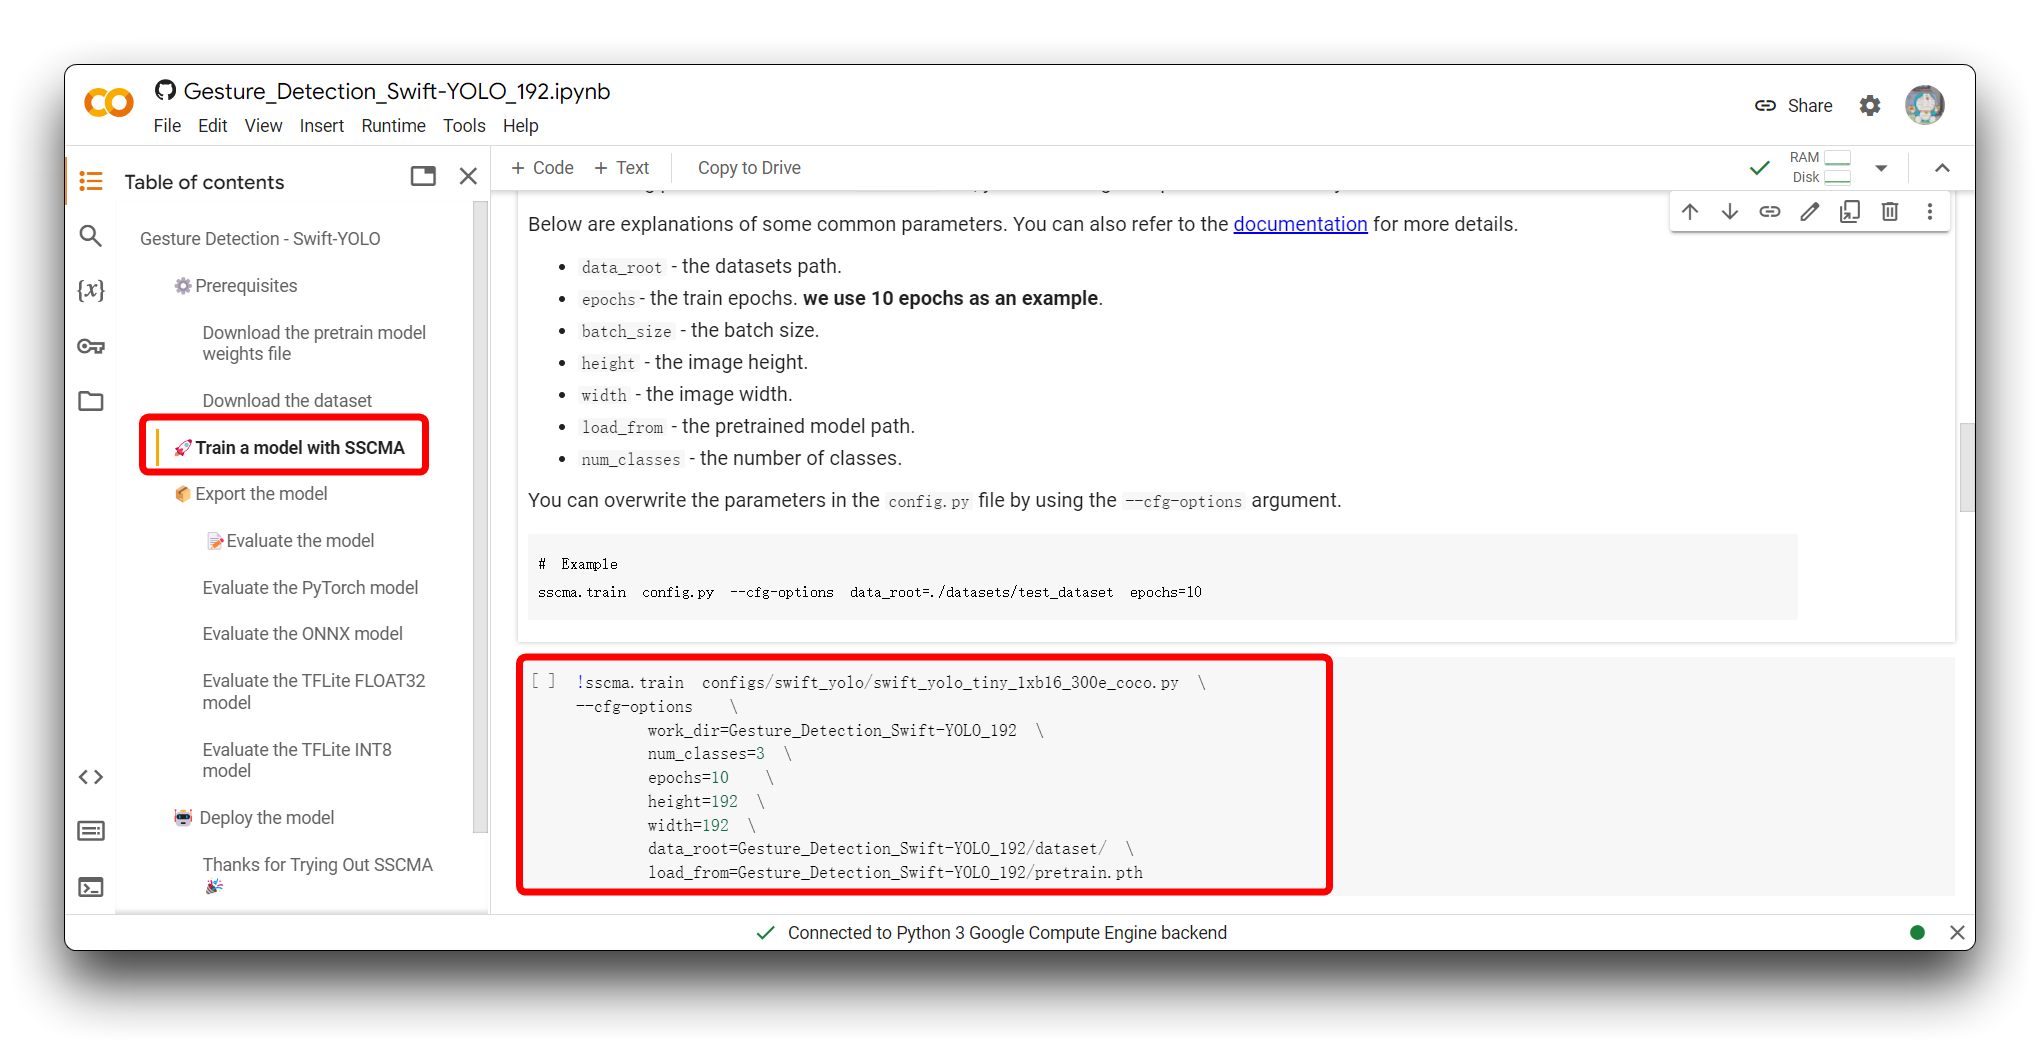Move cell up with arrow icon
Viewport: 2040px width, 1047px height.
(1690, 211)
